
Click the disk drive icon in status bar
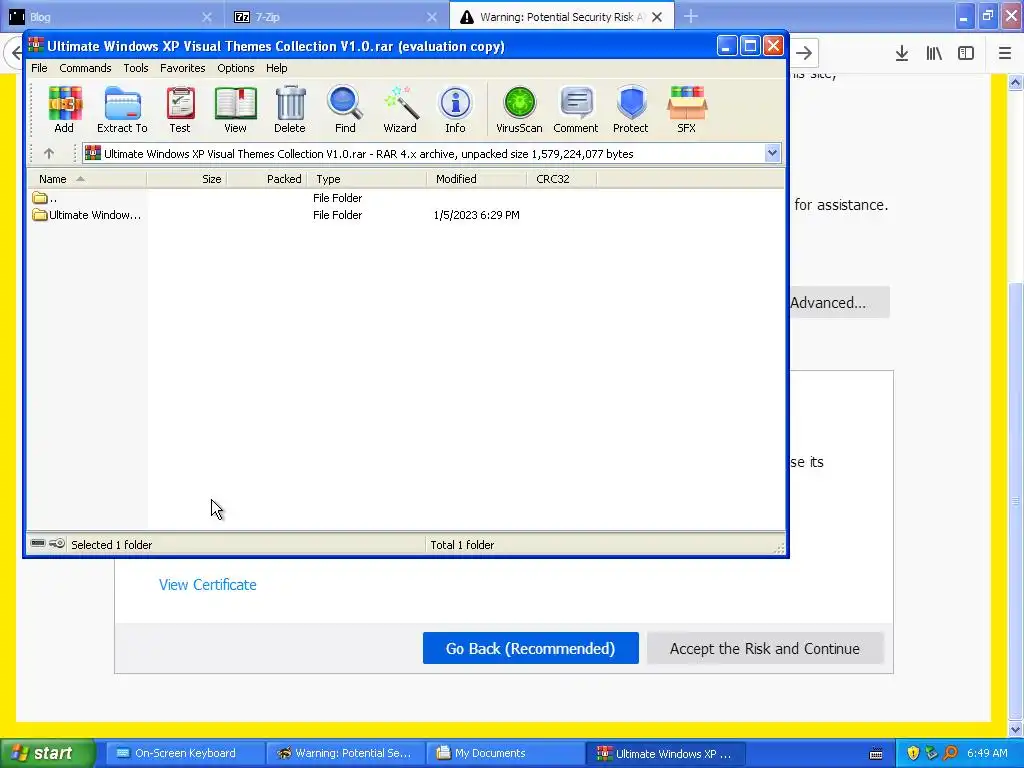pos(38,543)
